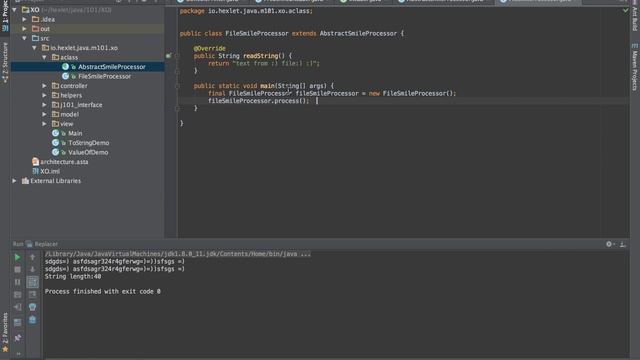Expand the .idea folder
The image size is (640, 360).
click(x=24, y=19)
